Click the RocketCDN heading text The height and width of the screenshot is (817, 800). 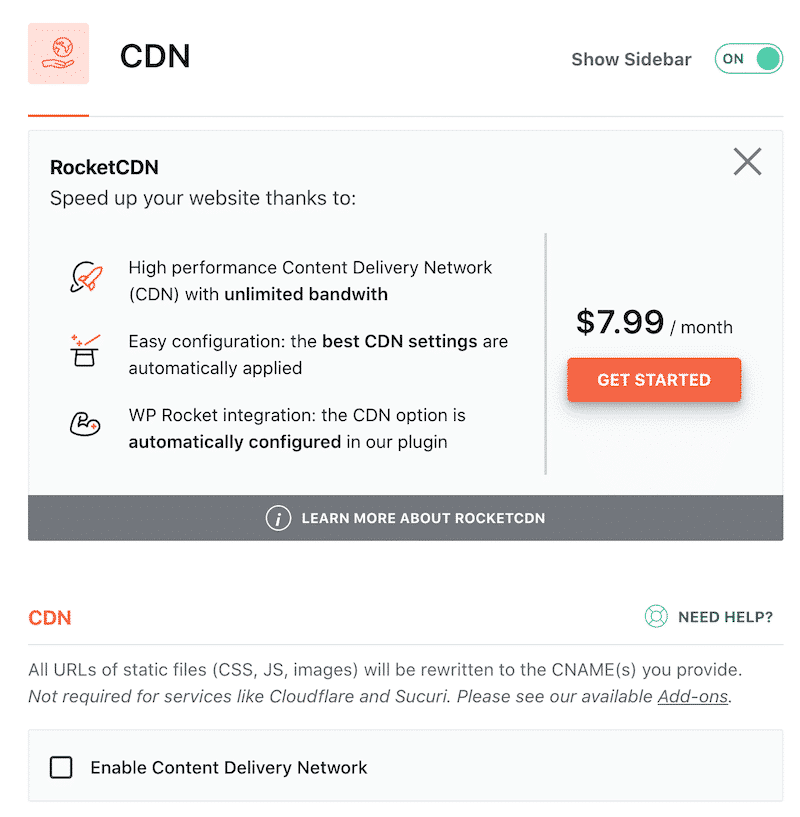[x=104, y=167]
